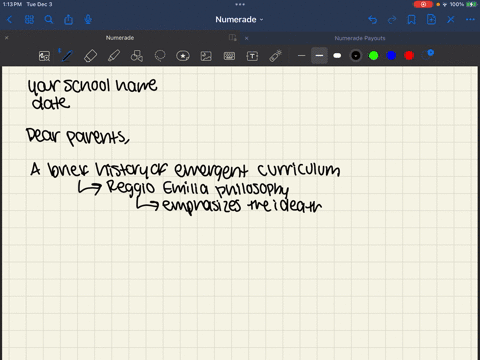
Task: Start audio recording with microphone icon
Action: coord(88,19)
